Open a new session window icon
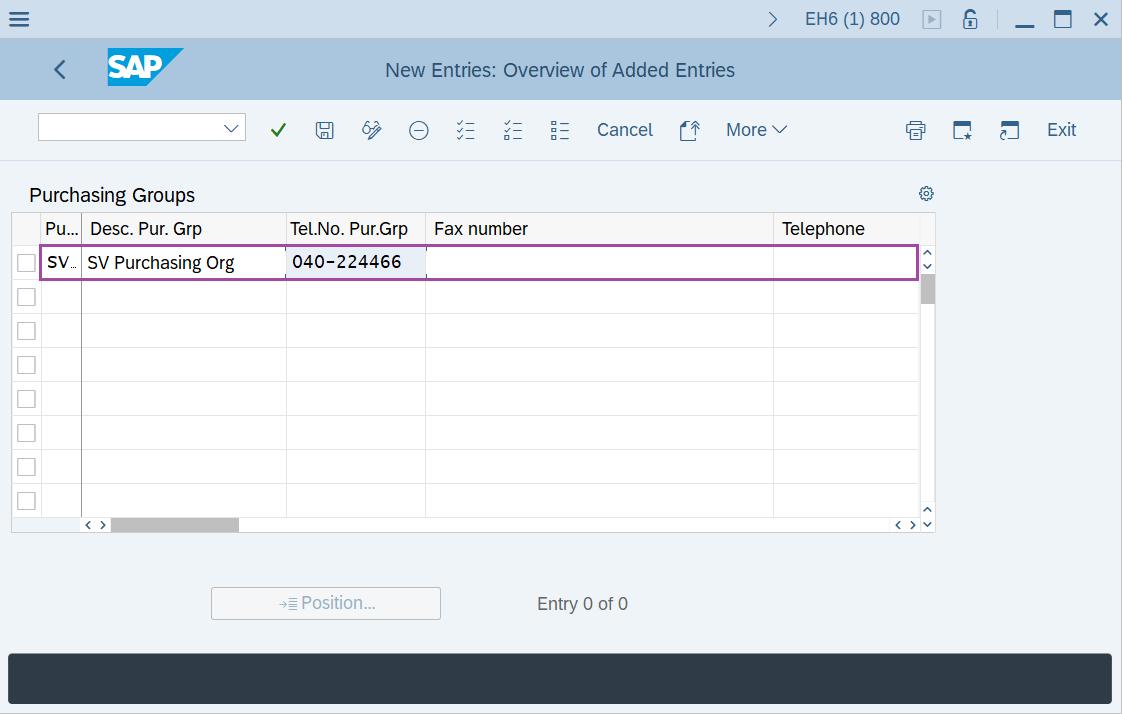Image resolution: width=1122 pixels, height=714 pixels. coord(1009,130)
